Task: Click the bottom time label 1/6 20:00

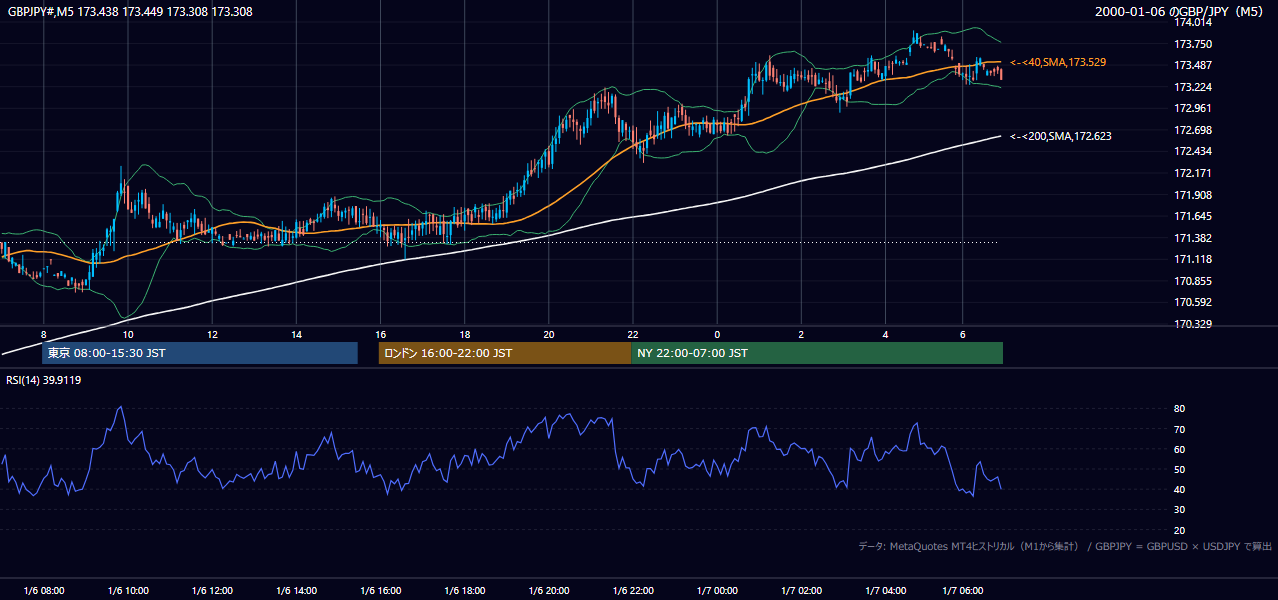Action: (549, 590)
